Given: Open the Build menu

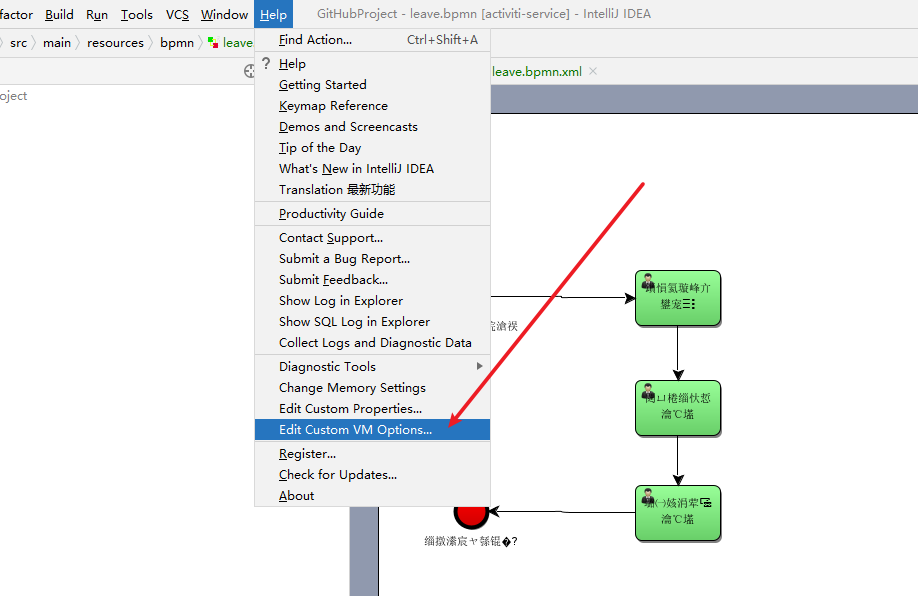Looking at the screenshot, I should pyautogui.click(x=59, y=15).
